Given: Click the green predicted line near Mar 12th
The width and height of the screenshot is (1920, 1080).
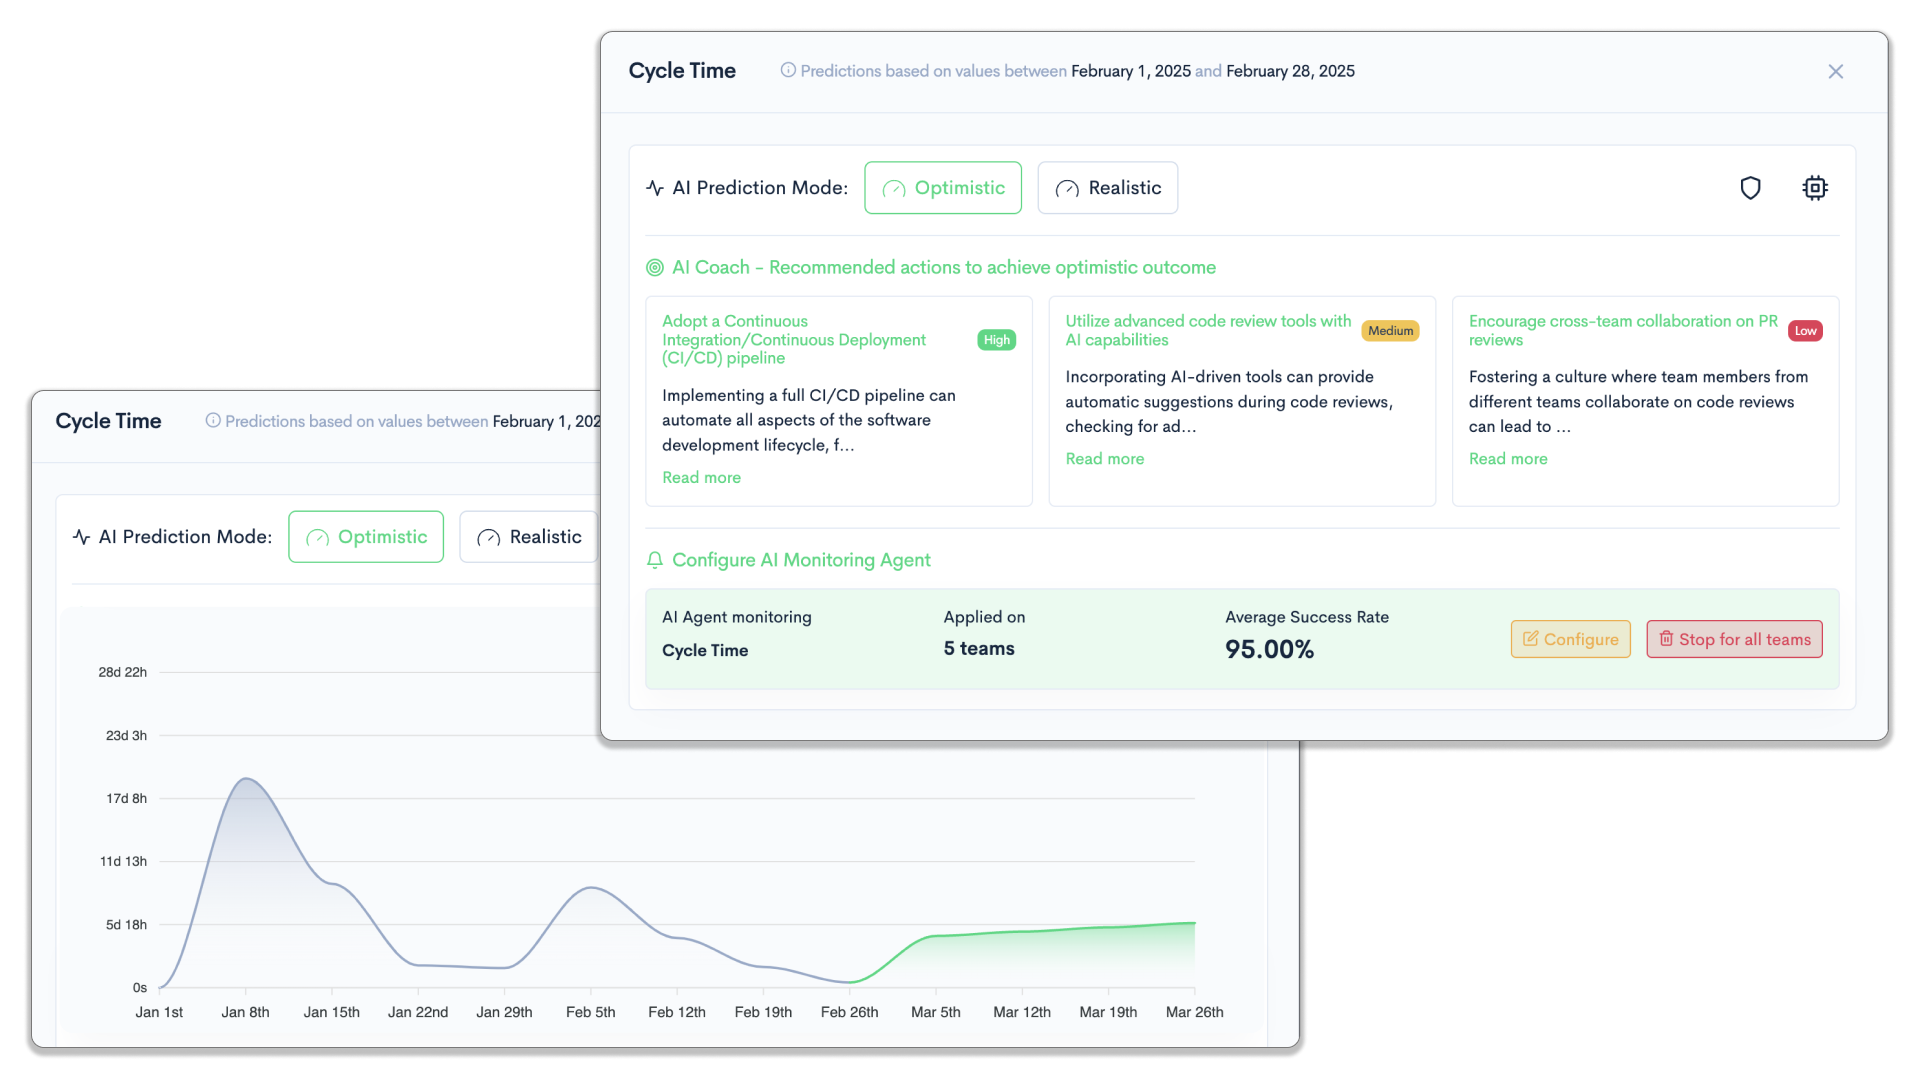Looking at the screenshot, I should coord(1022,932).
